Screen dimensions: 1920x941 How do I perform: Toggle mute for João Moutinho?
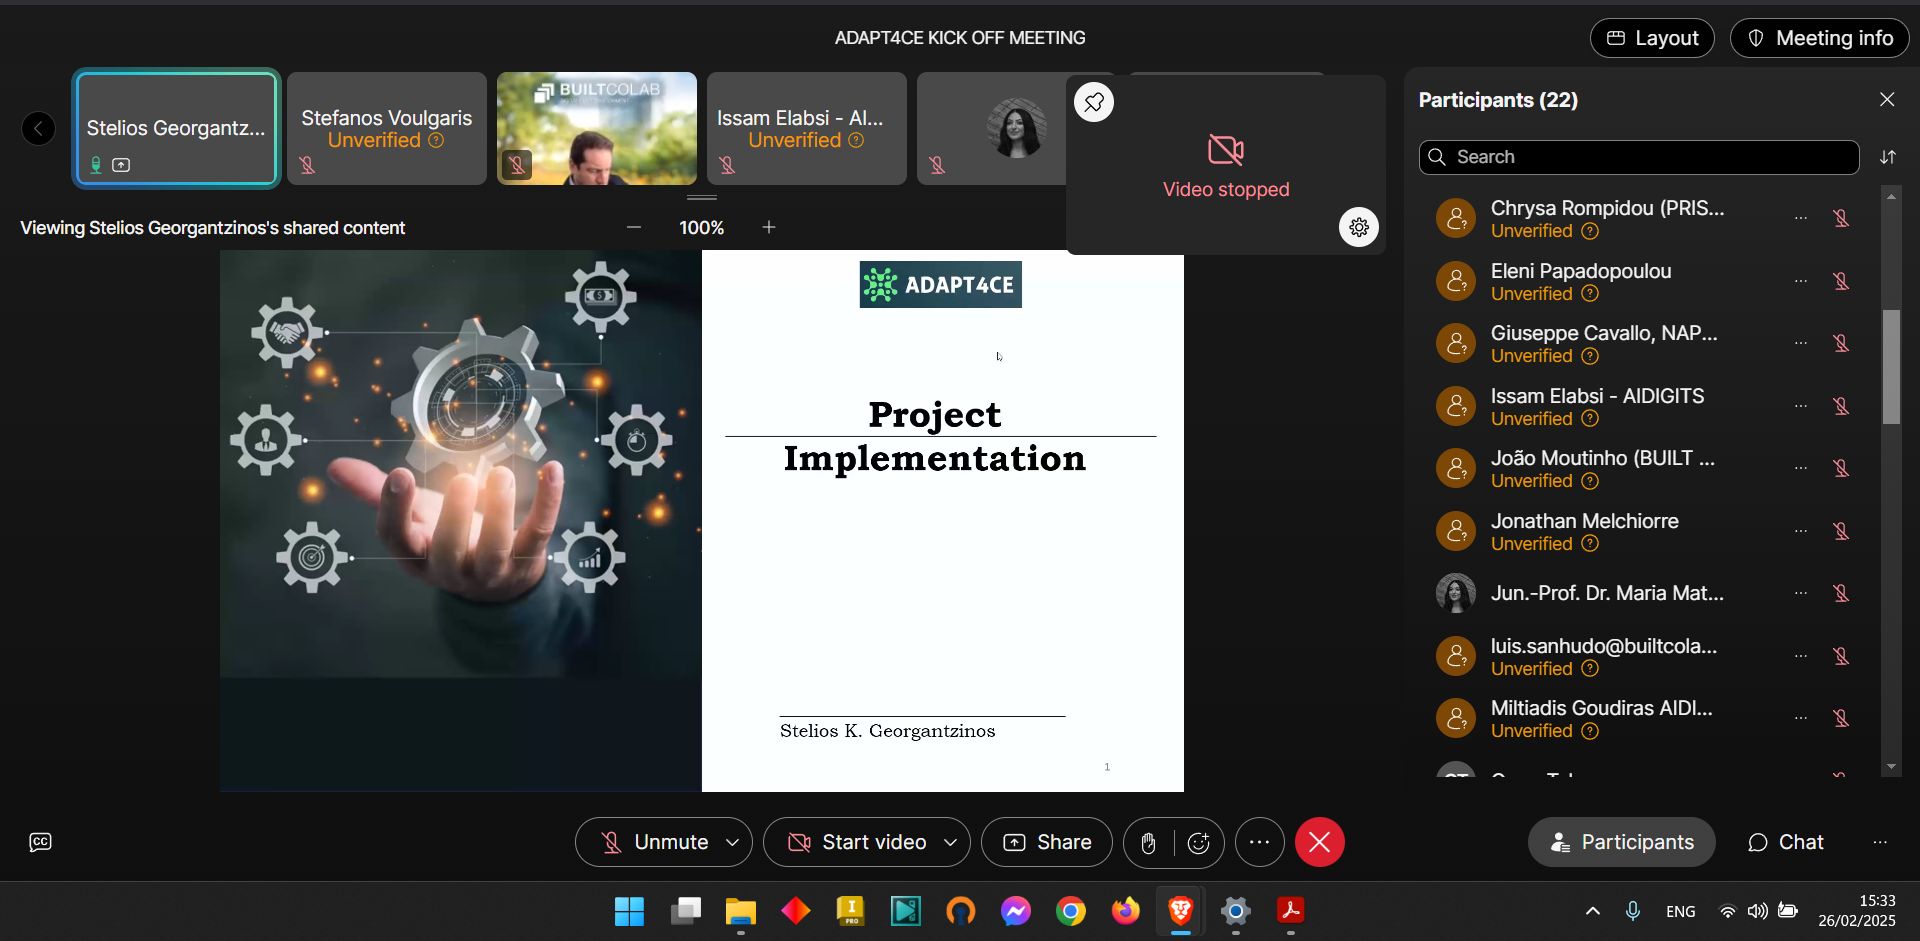(1840, 468)
